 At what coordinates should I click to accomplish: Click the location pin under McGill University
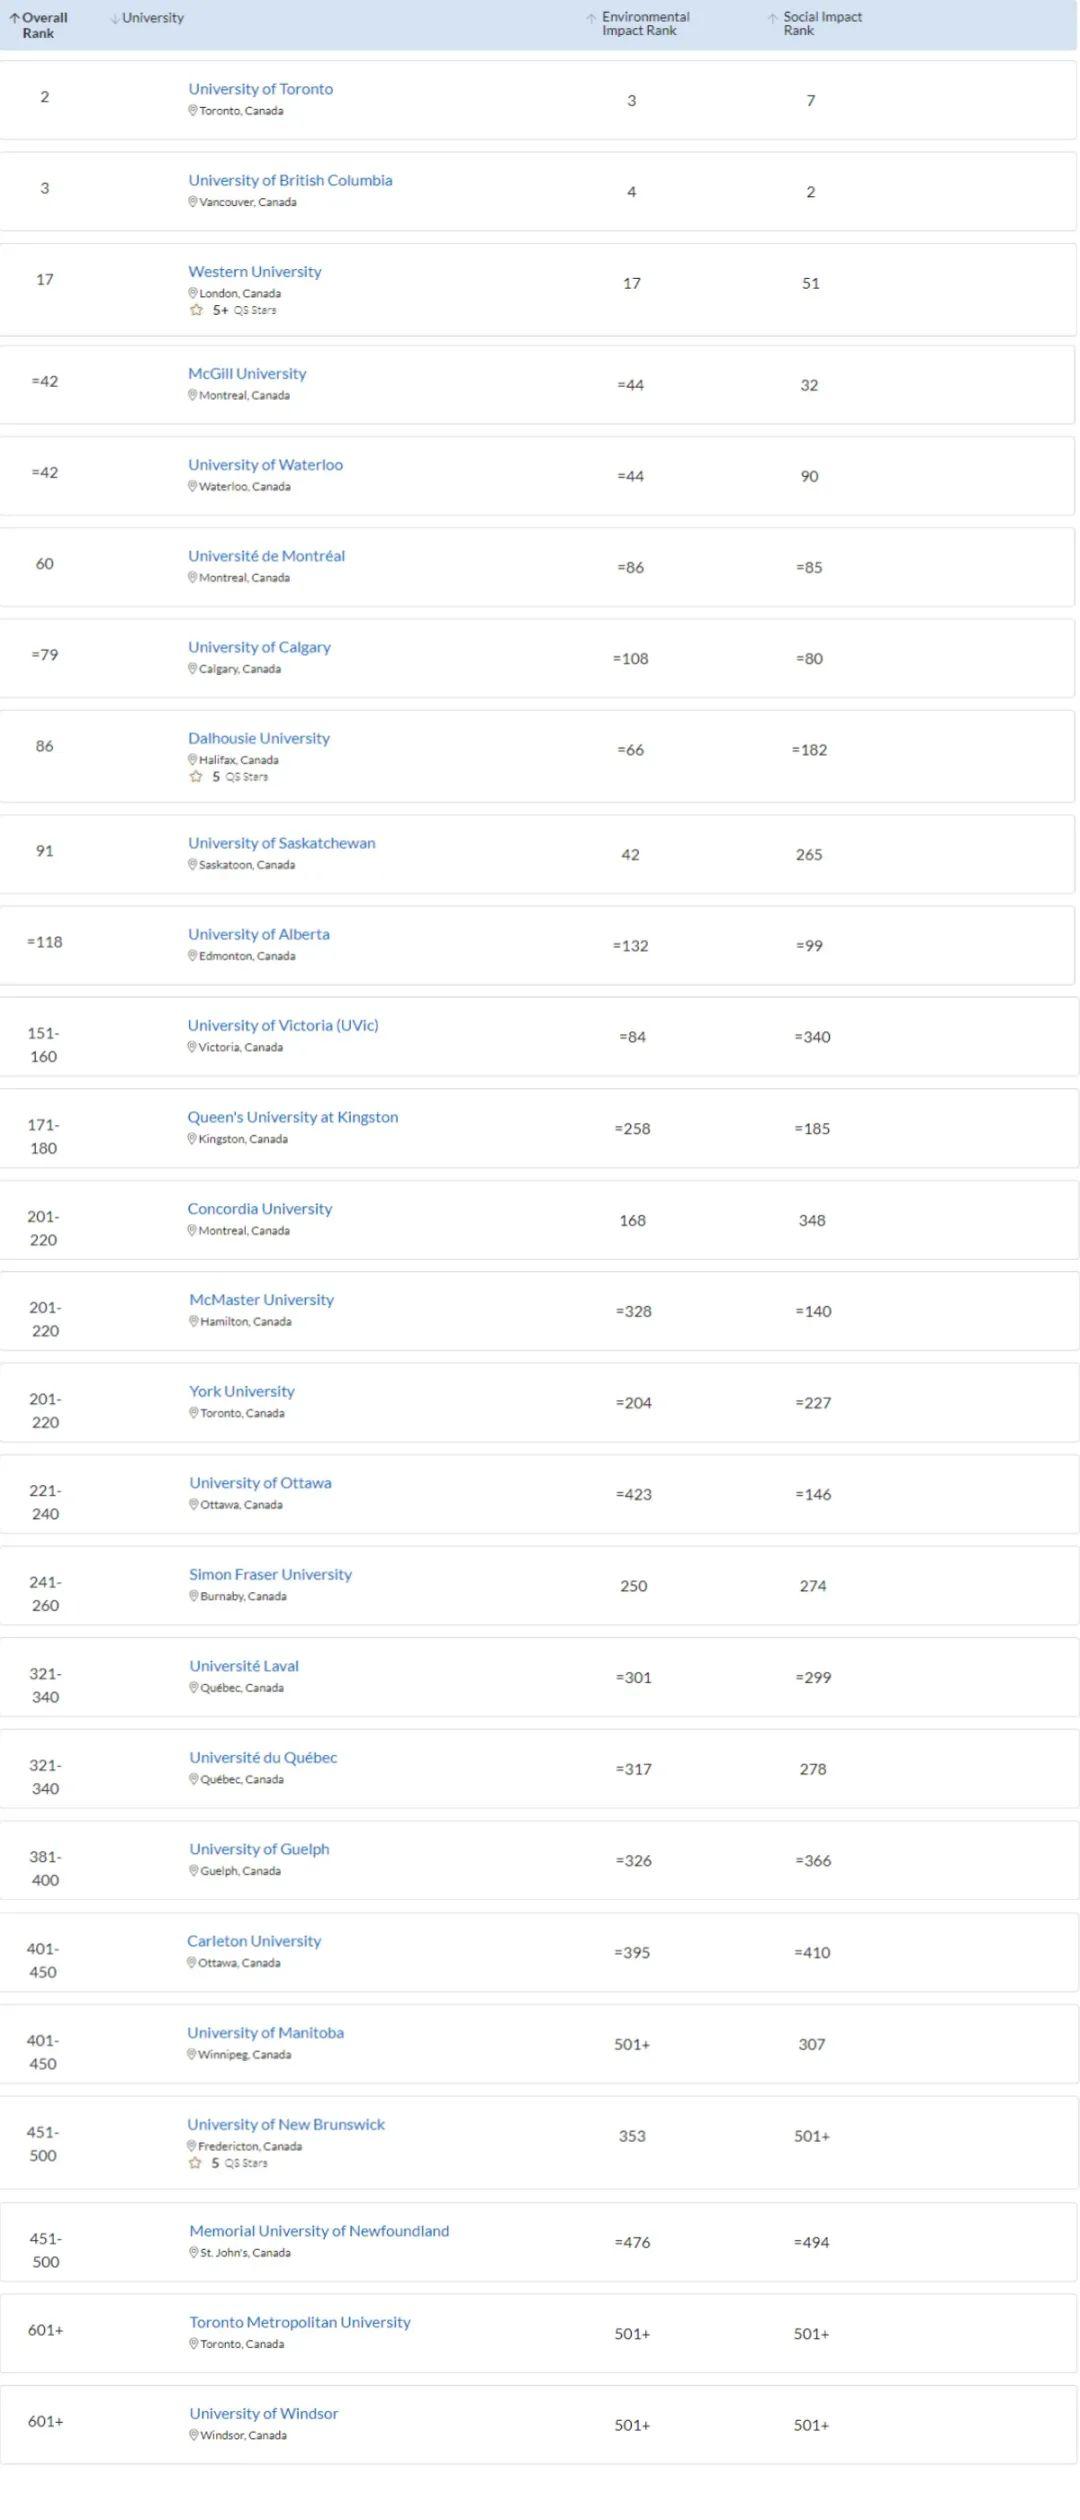(193, 395)
